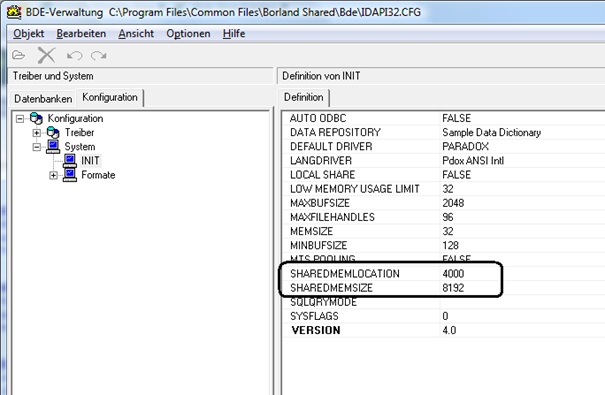Click the SYSFLAGS parameter name
The image size is (605, 395).
click(314, 316)
